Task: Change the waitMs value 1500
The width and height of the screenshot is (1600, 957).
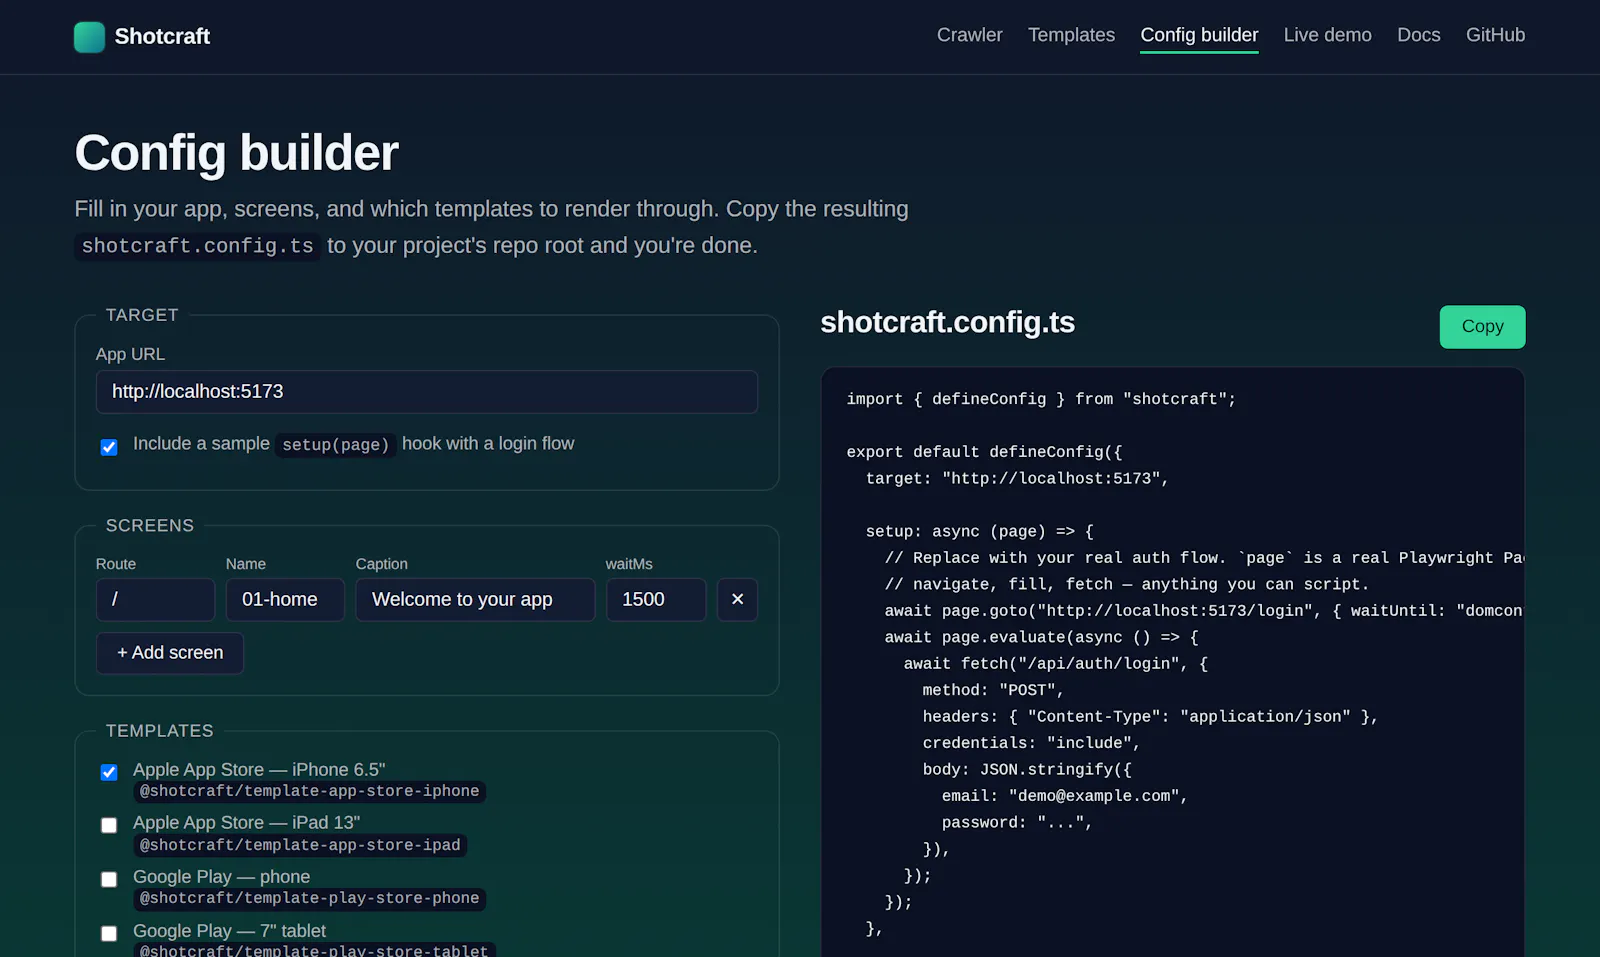Action: [x=656, y=599]
